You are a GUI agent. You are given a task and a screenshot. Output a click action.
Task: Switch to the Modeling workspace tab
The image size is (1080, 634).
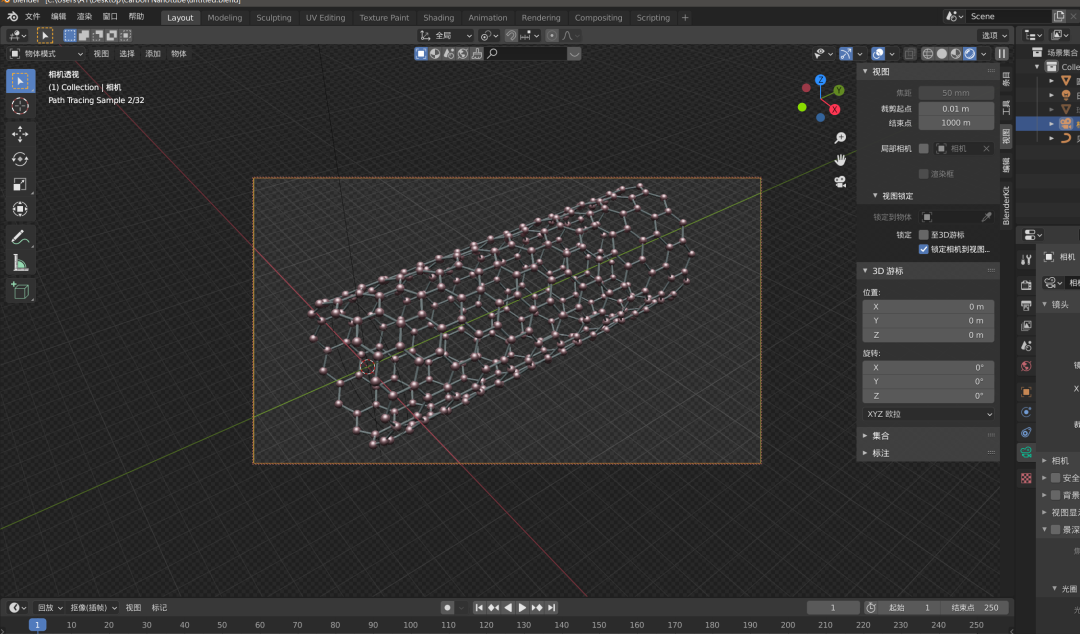225,18
